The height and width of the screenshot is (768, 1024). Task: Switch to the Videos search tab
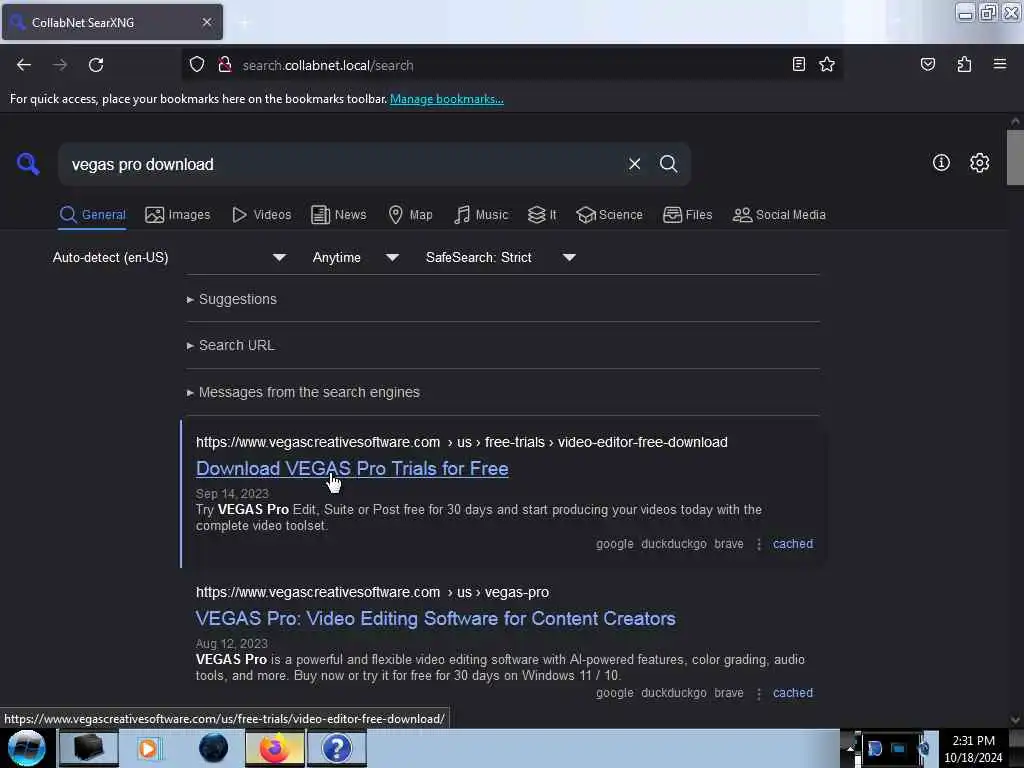coord(262,215)
